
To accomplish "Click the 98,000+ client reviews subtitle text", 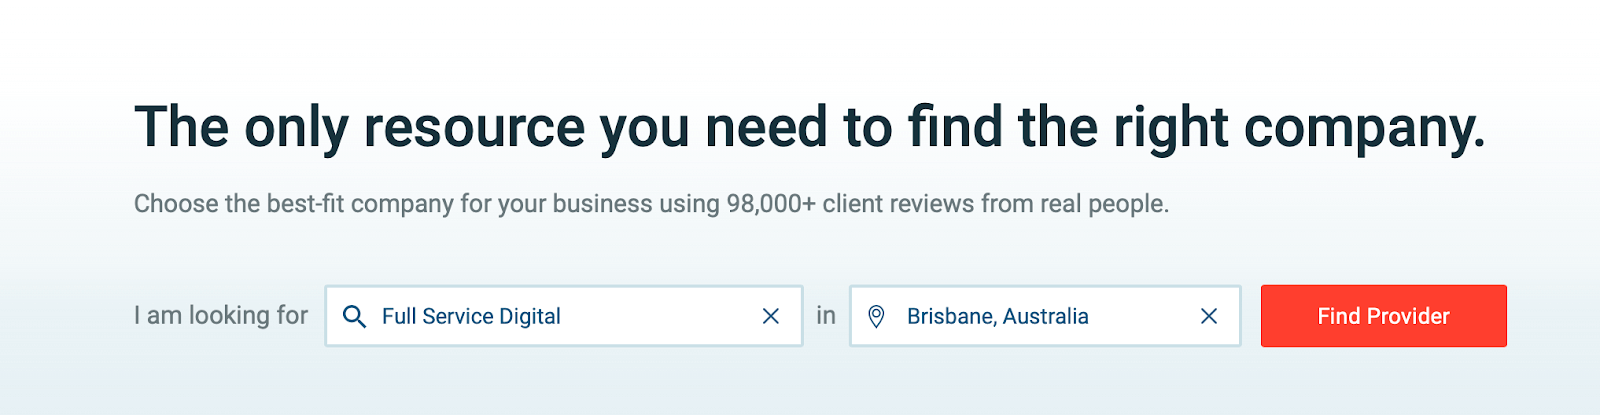I will tap(651, 204).
